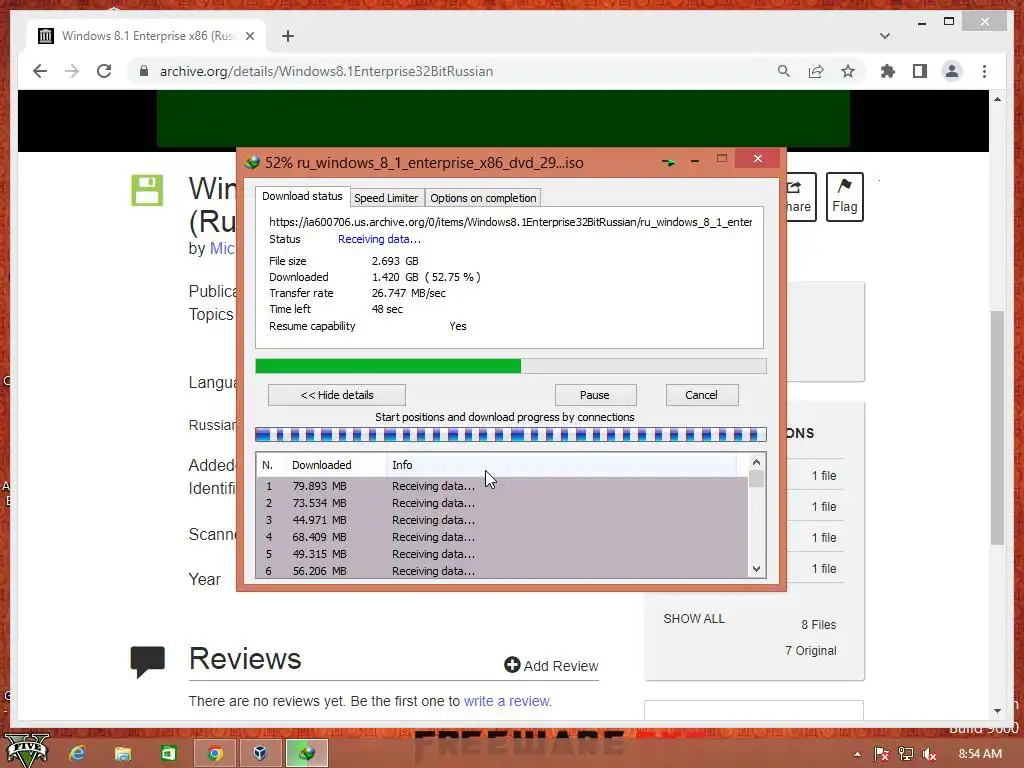Click the download URL text
The height and width of the screenshot is (768, 1024).
click(x=510, y=222)
